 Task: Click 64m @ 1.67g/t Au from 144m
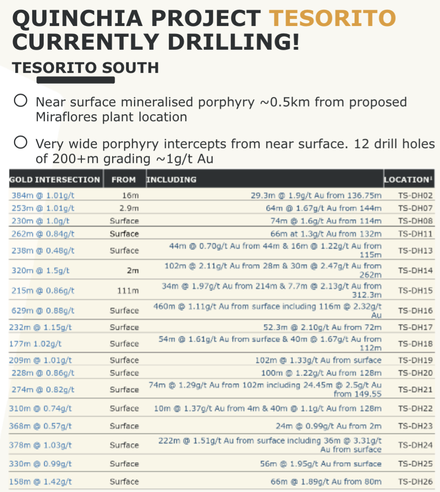[324, 208]
